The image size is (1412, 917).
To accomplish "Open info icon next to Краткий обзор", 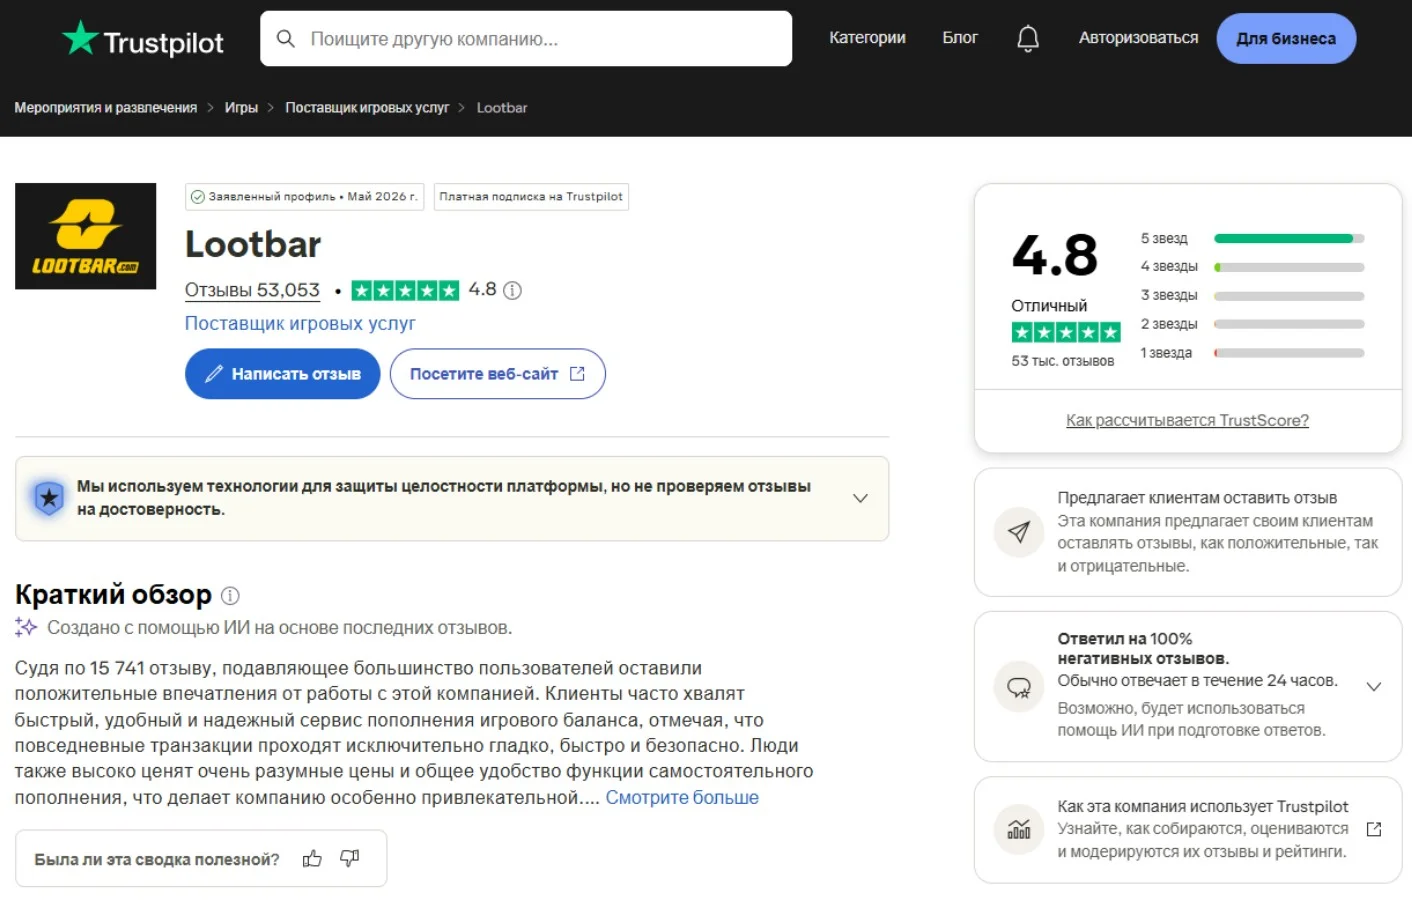I will [x=230, y=596].
